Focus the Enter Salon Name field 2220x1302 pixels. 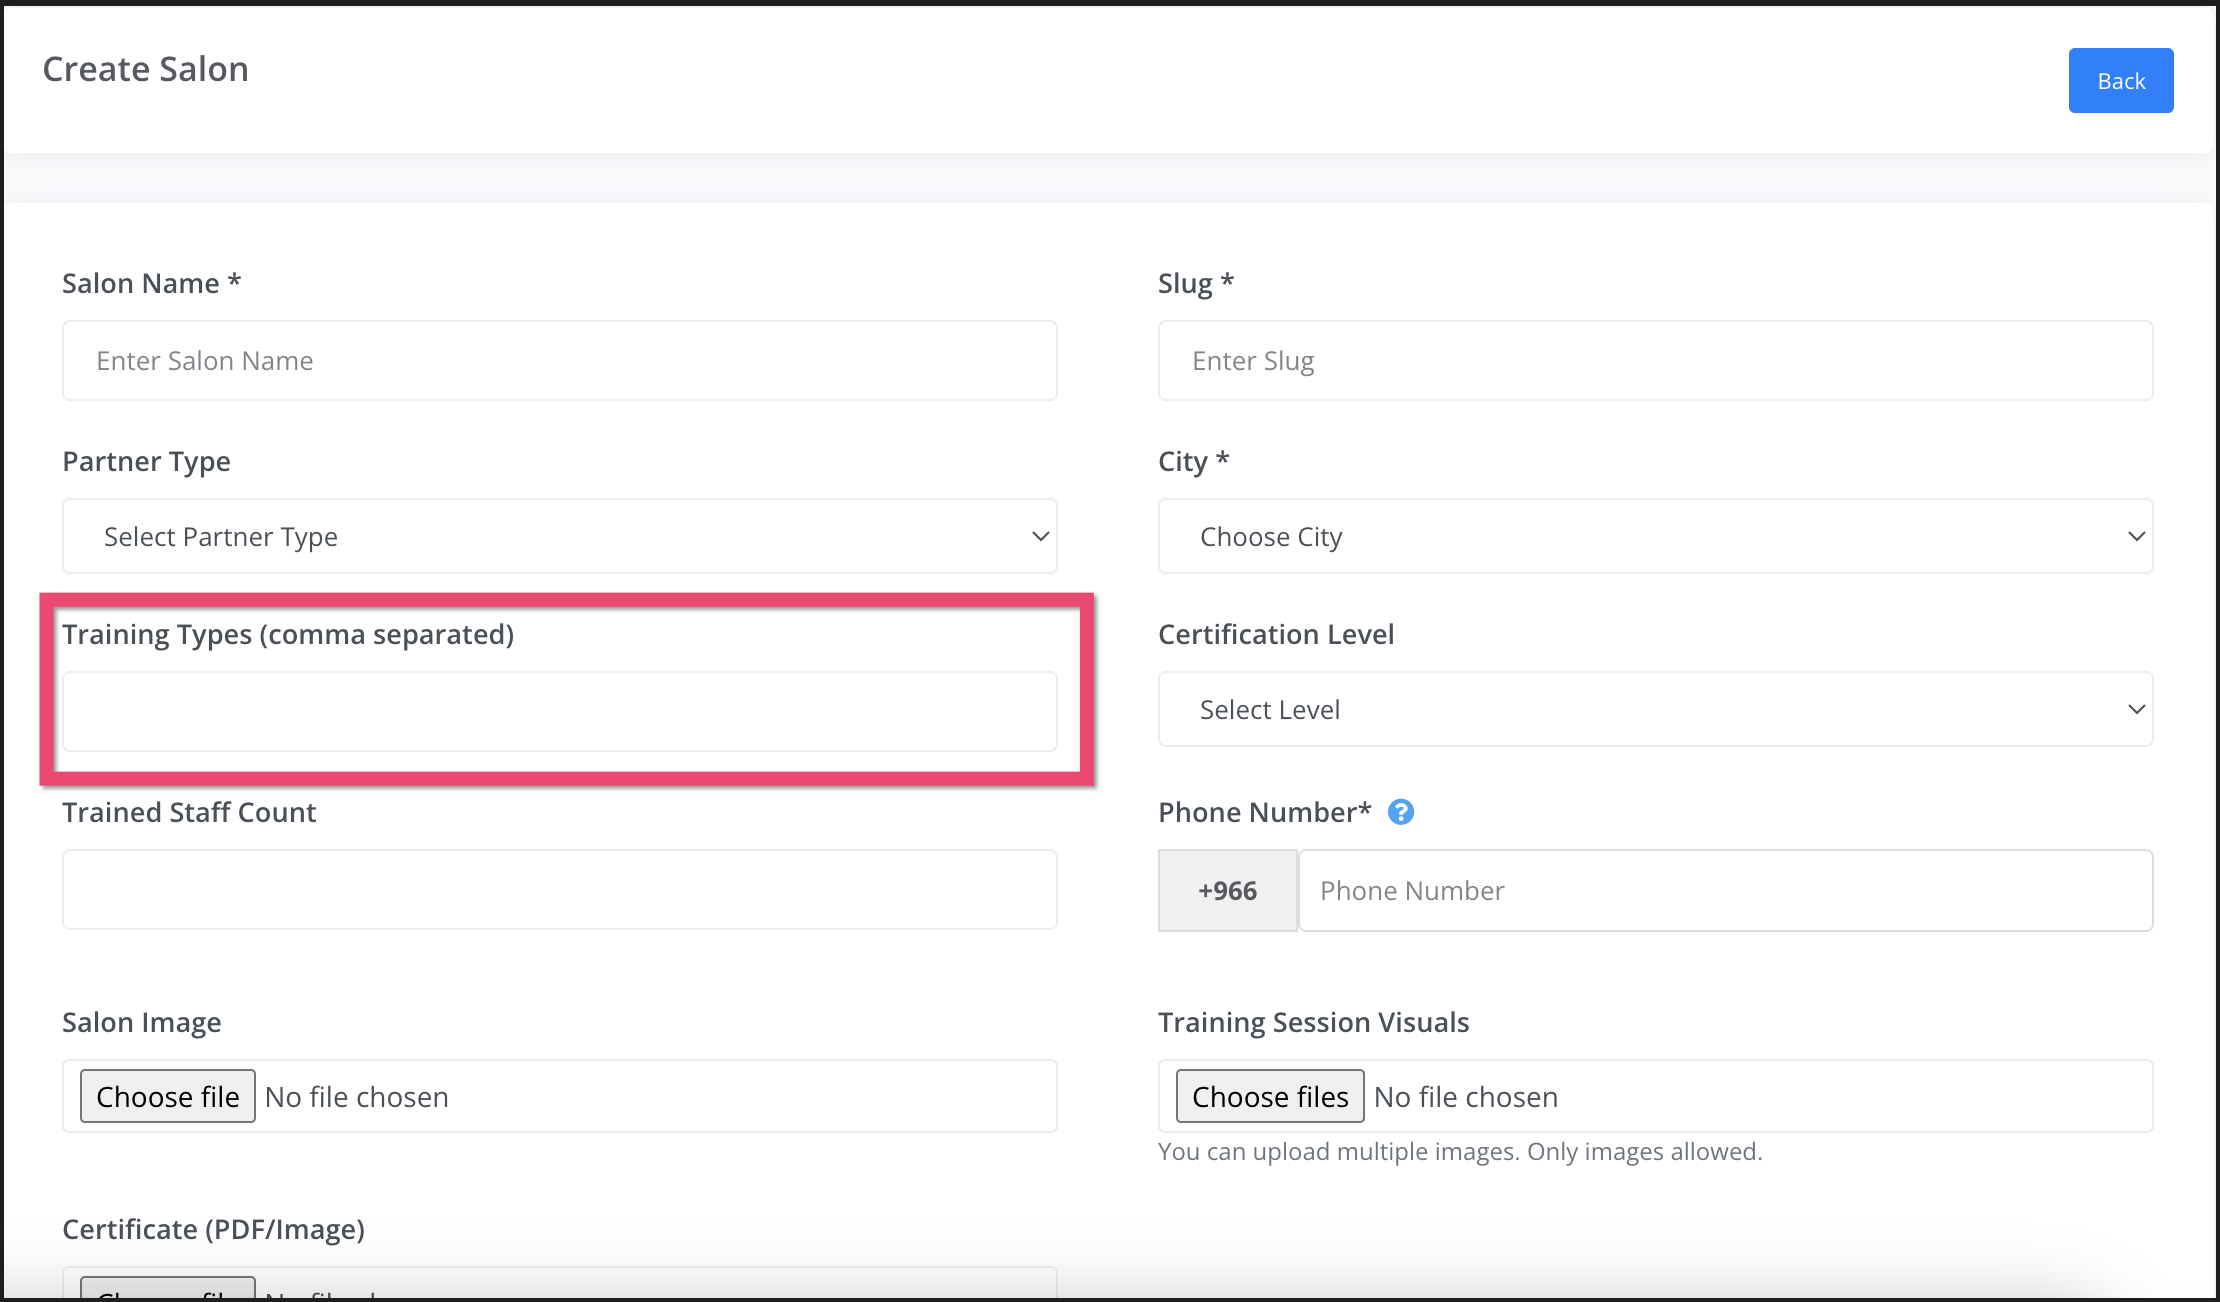pyautogui.click(x=559, y=361)
